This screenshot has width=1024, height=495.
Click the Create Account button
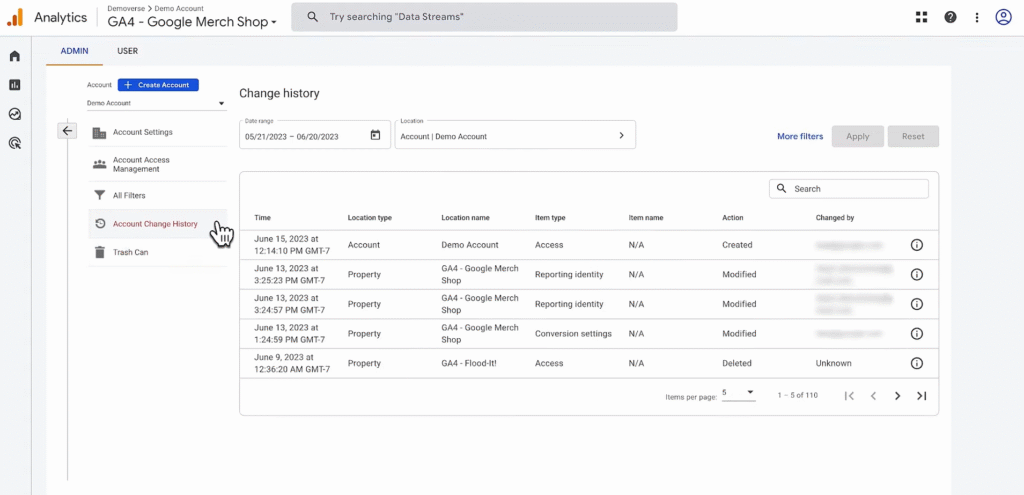click(158, 85)
